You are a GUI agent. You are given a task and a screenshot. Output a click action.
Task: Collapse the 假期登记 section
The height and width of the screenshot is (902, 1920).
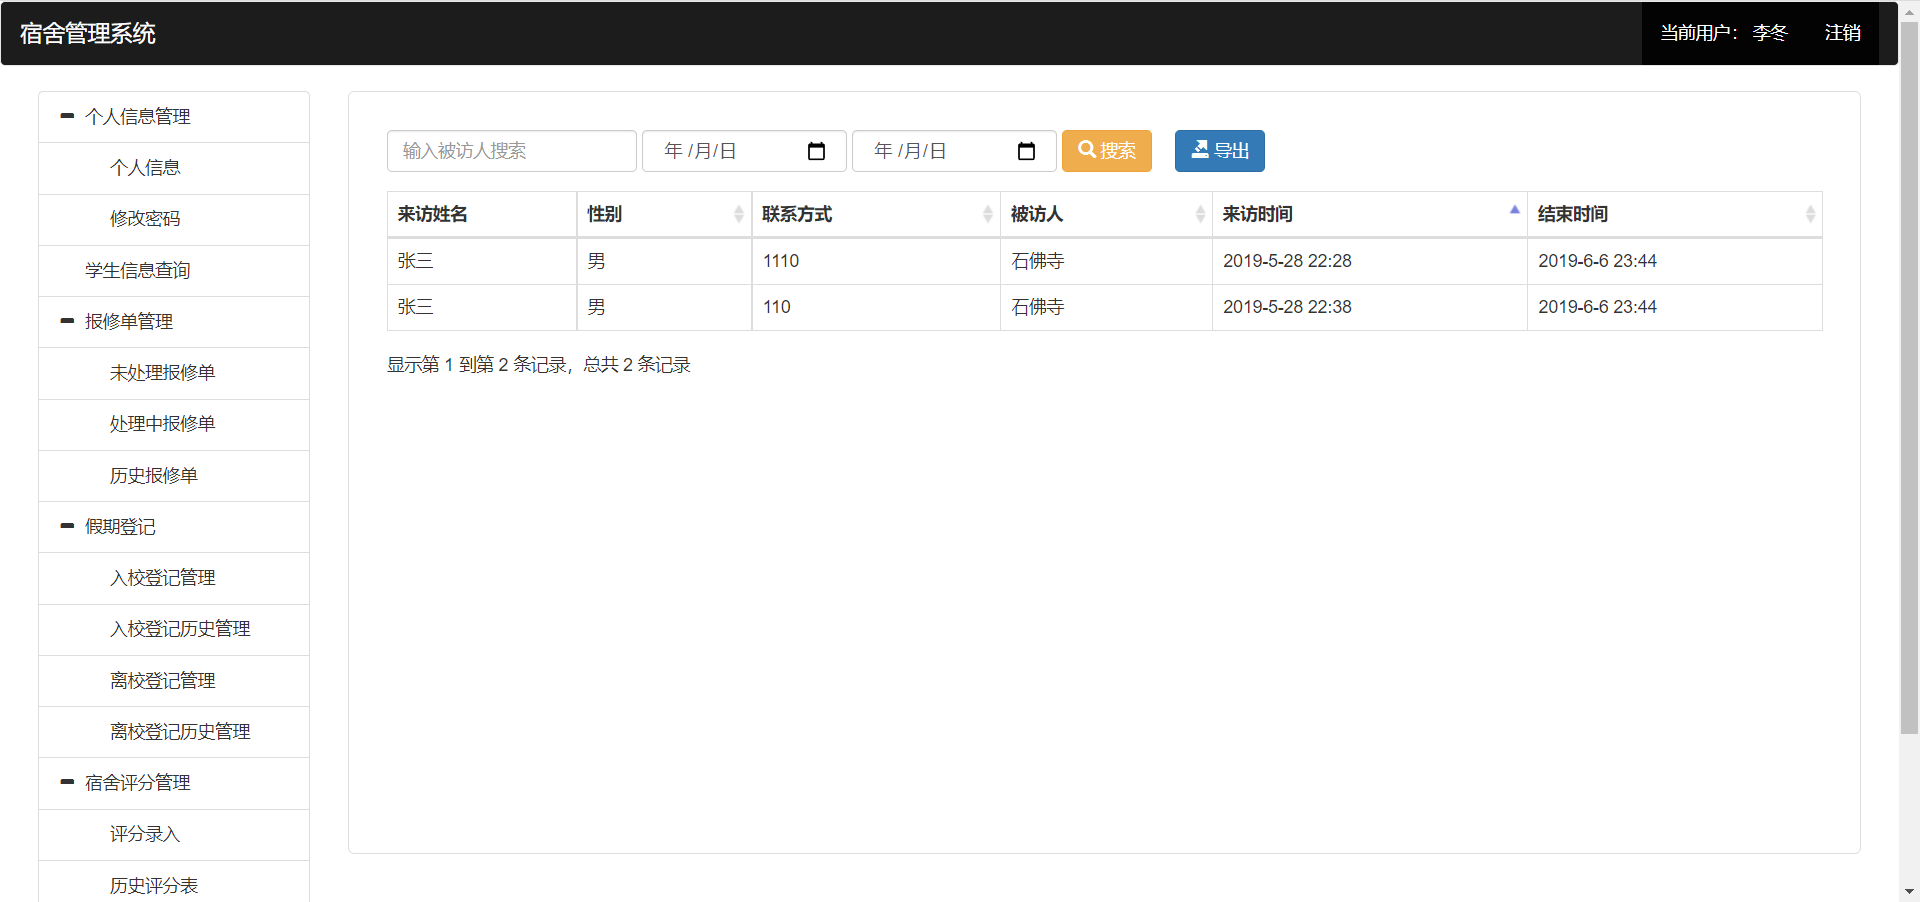click(x=67, y=526)
